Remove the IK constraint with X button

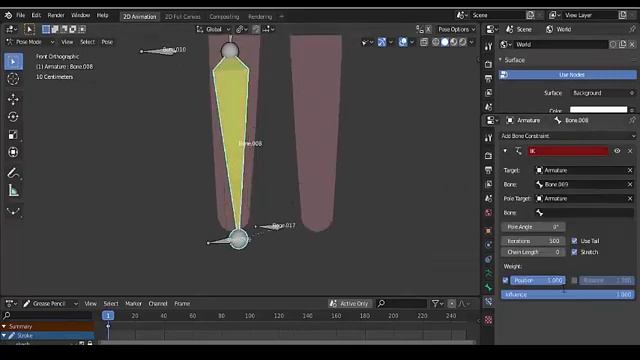[x=630, y=151]
